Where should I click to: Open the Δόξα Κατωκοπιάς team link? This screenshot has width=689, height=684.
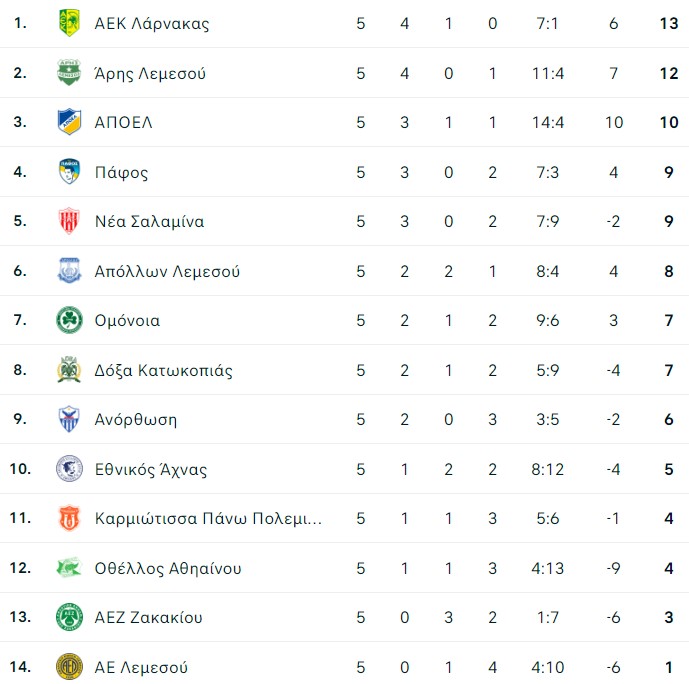[x=163, y=370]
